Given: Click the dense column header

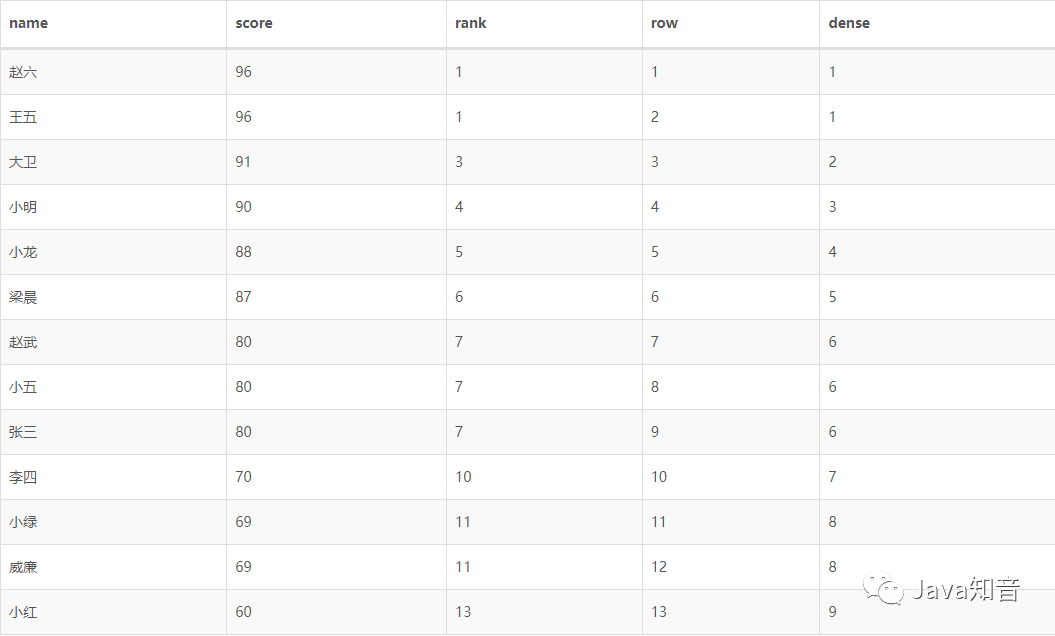Looking at the screenshot, I should point(848,23).
